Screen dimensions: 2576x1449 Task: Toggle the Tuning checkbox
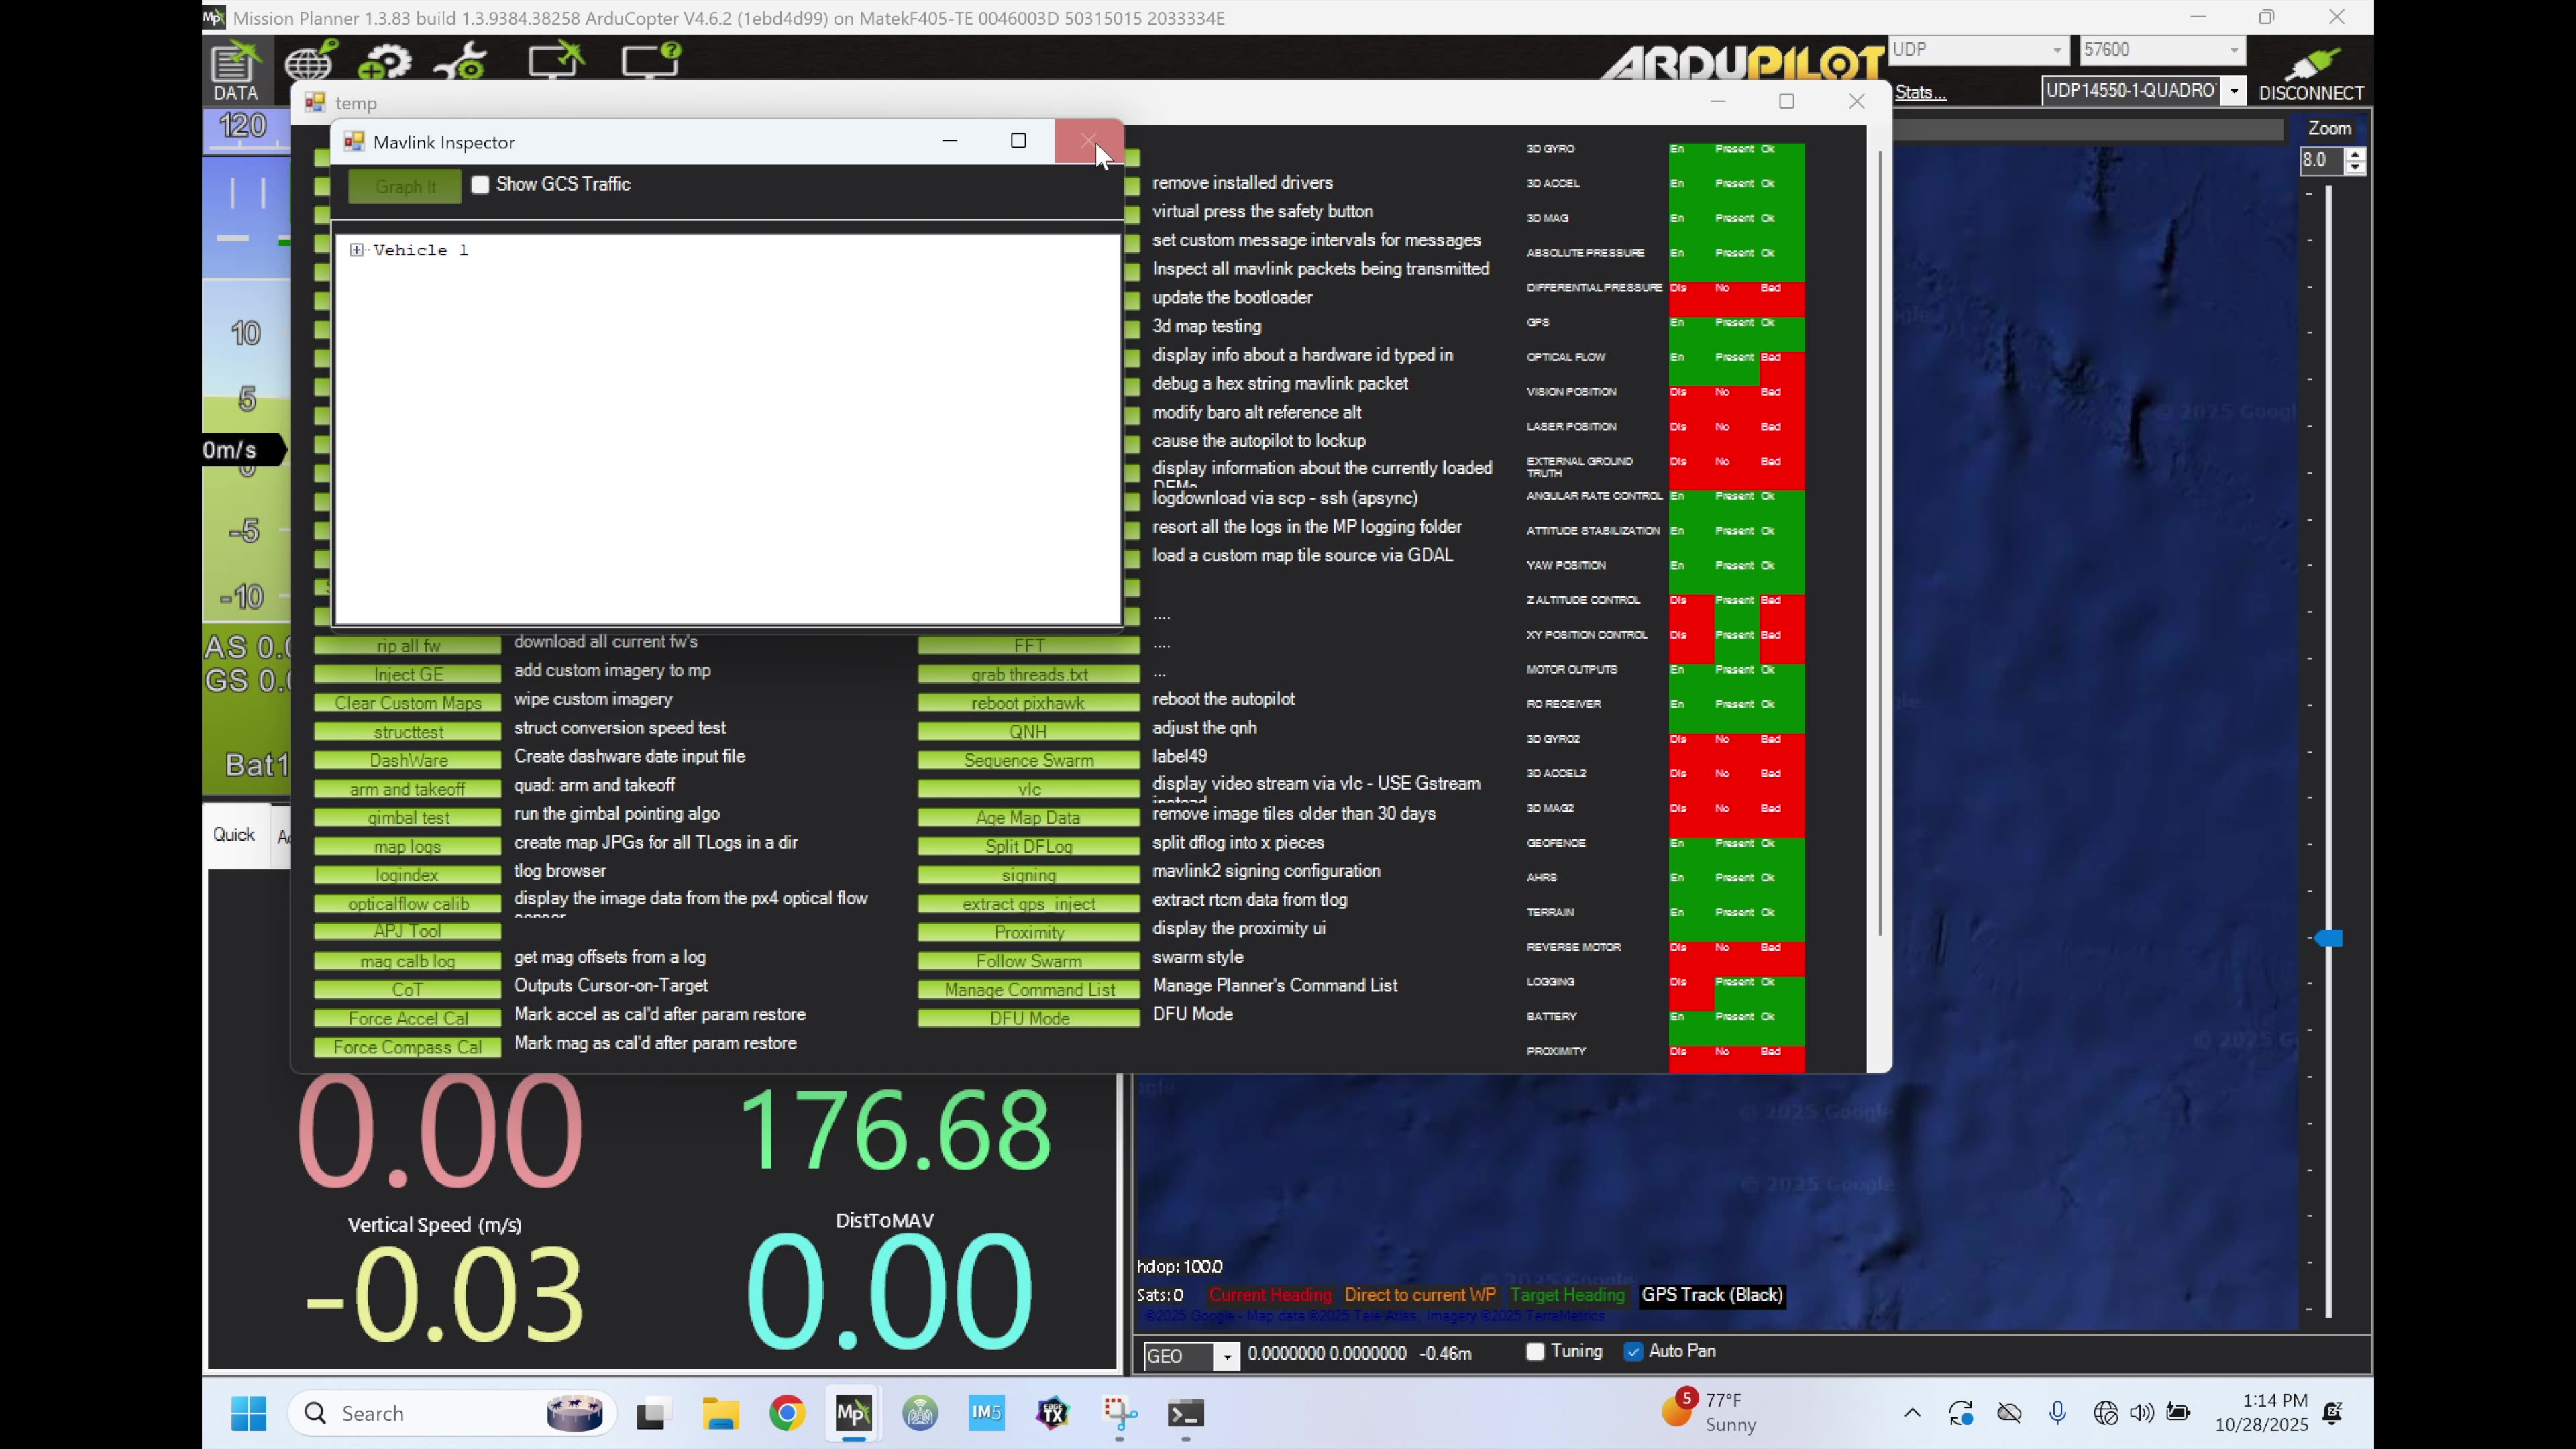coord(1536,1351)
